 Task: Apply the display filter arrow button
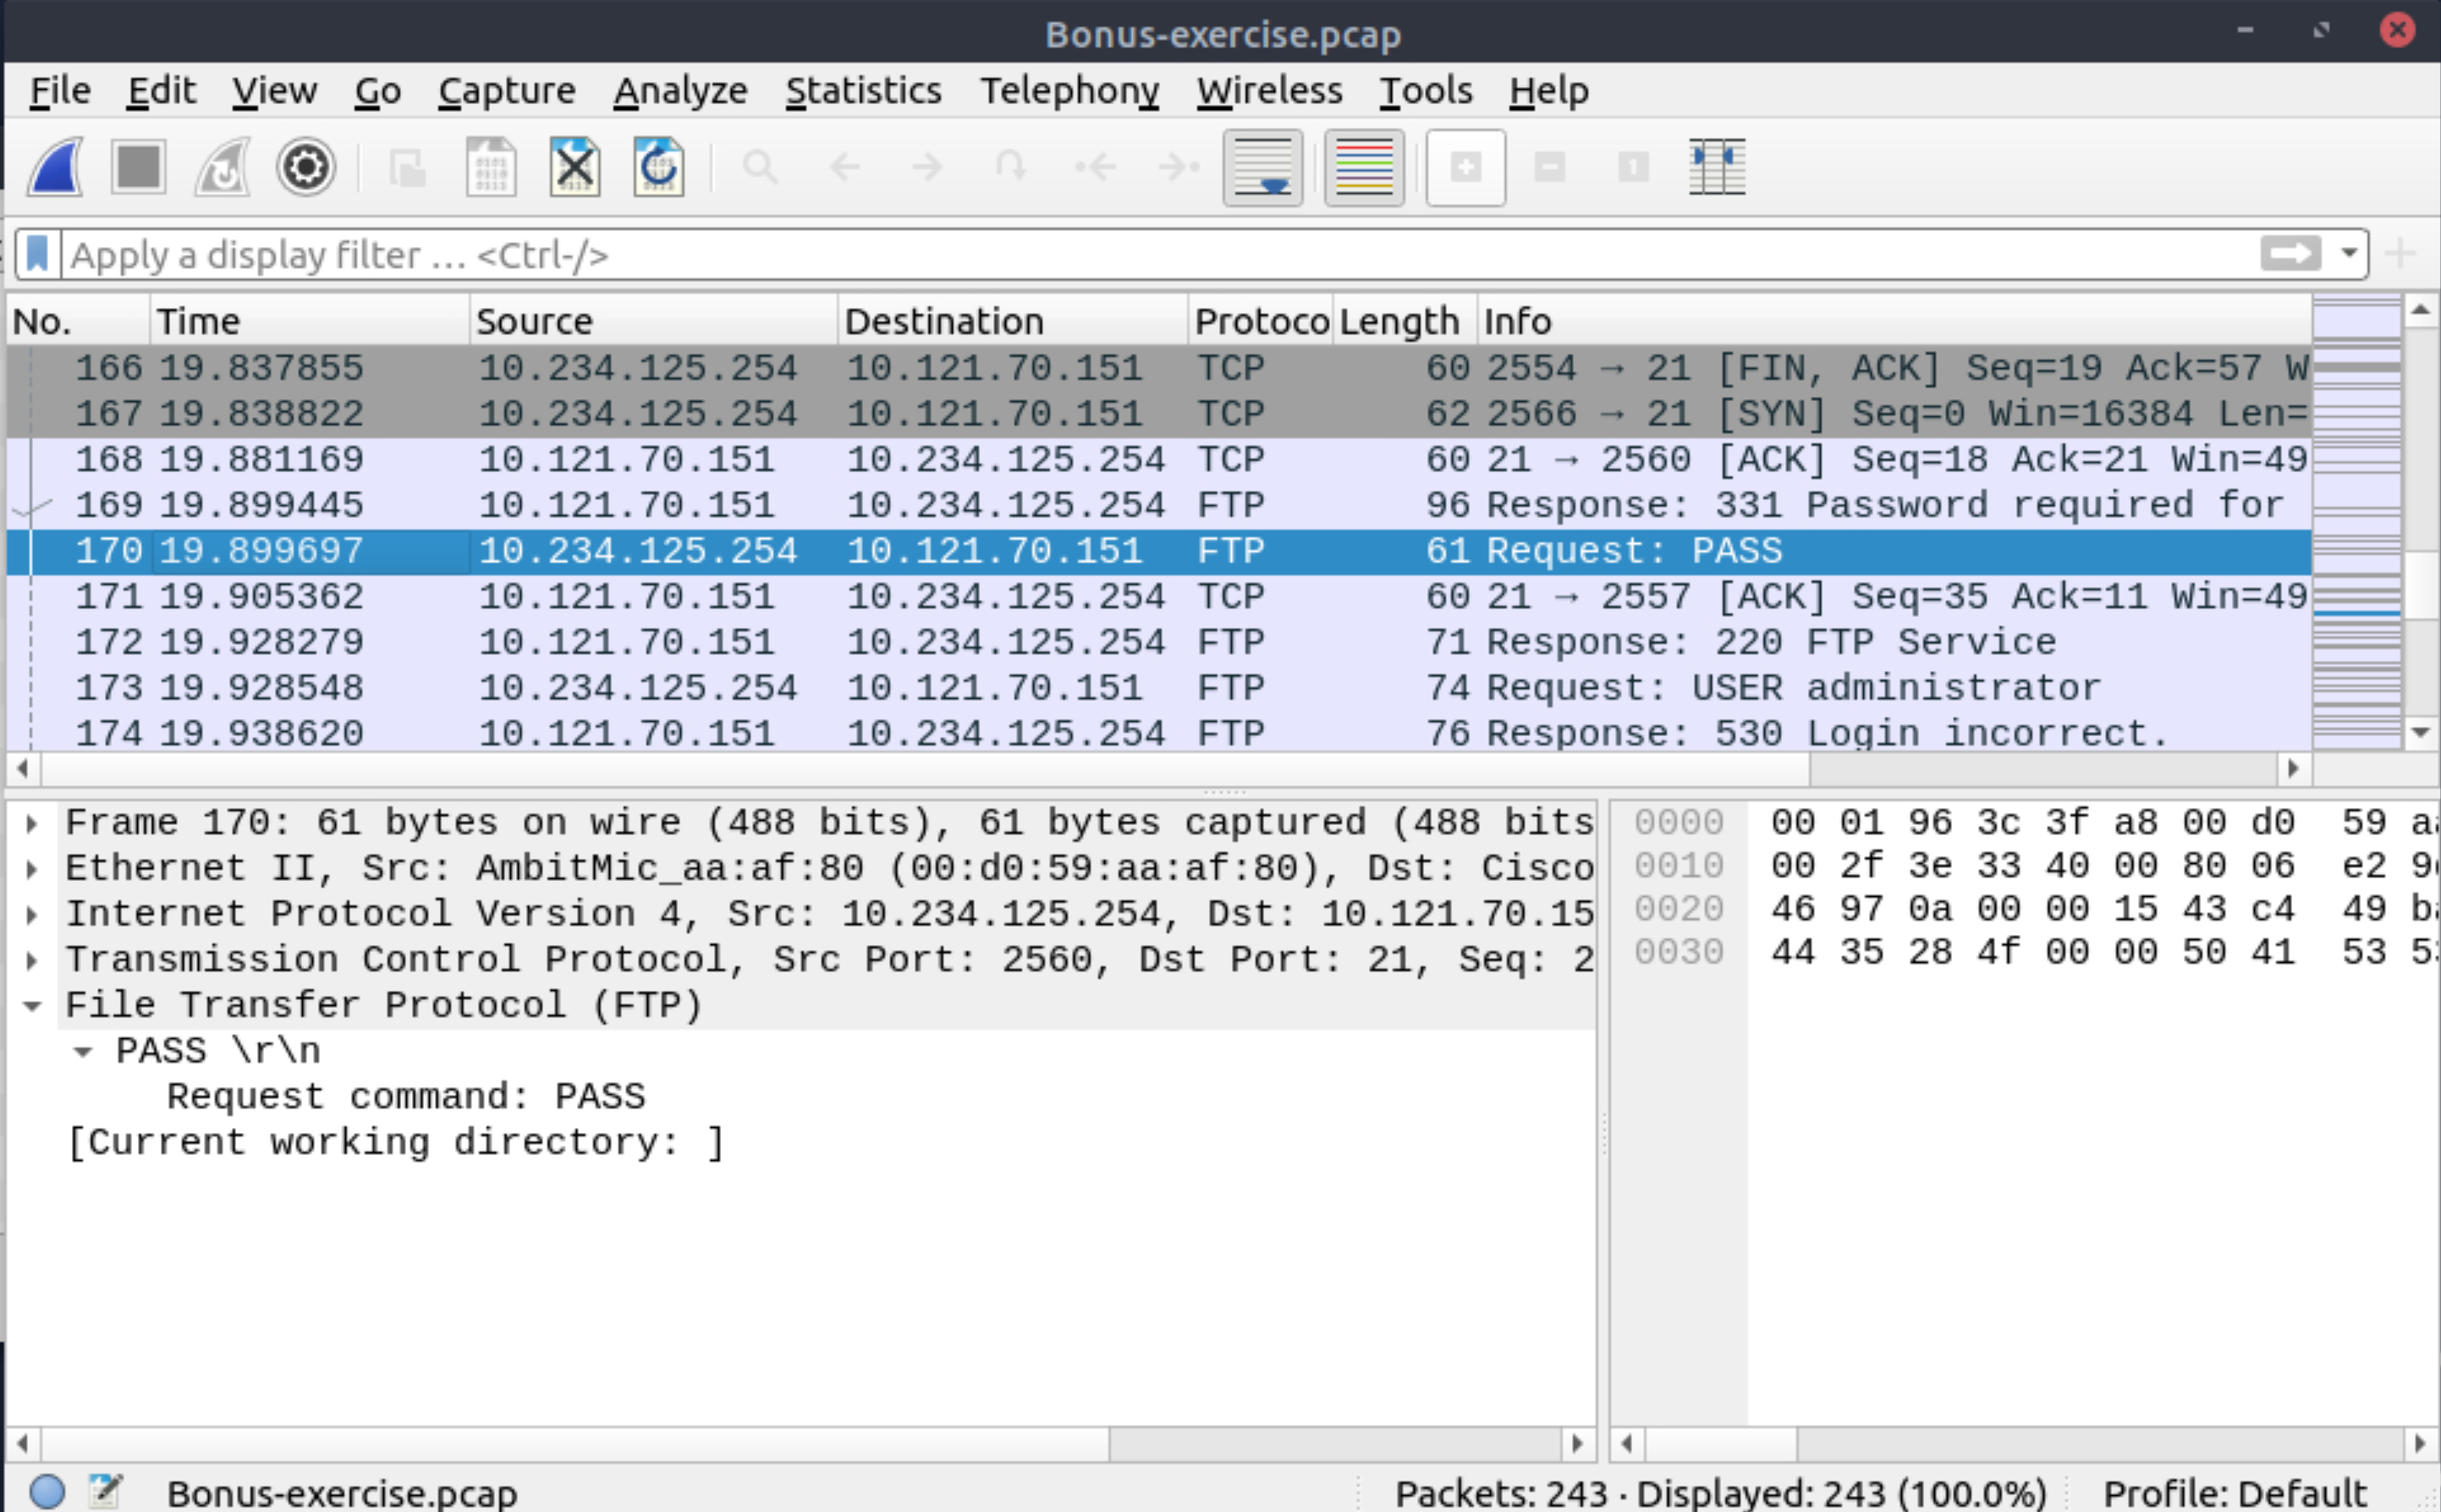2290,254
